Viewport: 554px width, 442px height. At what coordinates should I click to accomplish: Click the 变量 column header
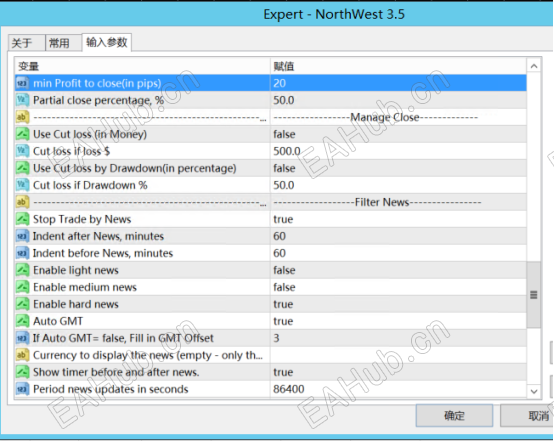click(142, 66)
